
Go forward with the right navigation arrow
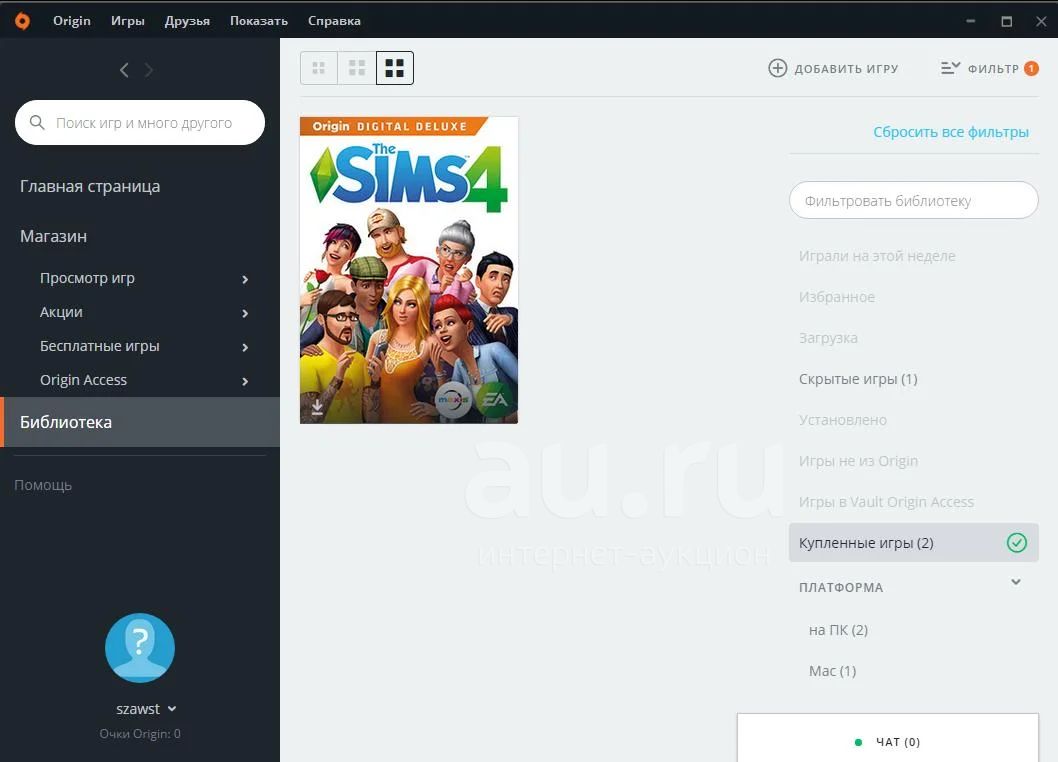point(148,70)
